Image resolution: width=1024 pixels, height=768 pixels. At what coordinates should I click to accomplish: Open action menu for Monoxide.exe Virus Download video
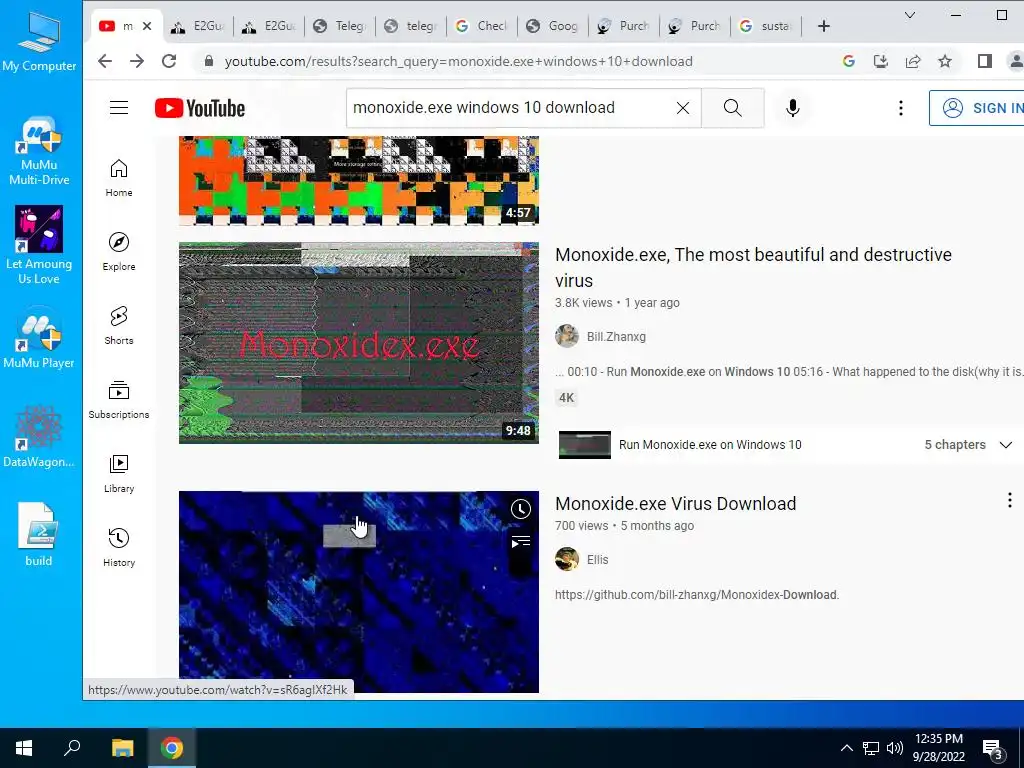(x=1010, y=500)
